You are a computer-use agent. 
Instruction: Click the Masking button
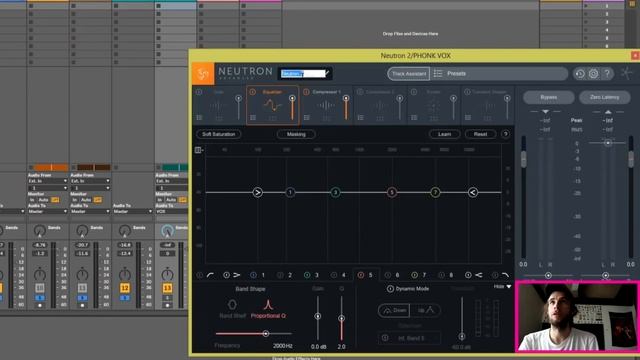coord(296,134)
